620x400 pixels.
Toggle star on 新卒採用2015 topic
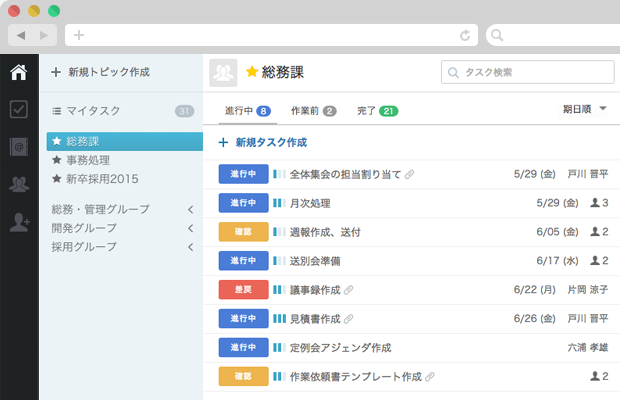pyautogui.click(x=57, y=179)
